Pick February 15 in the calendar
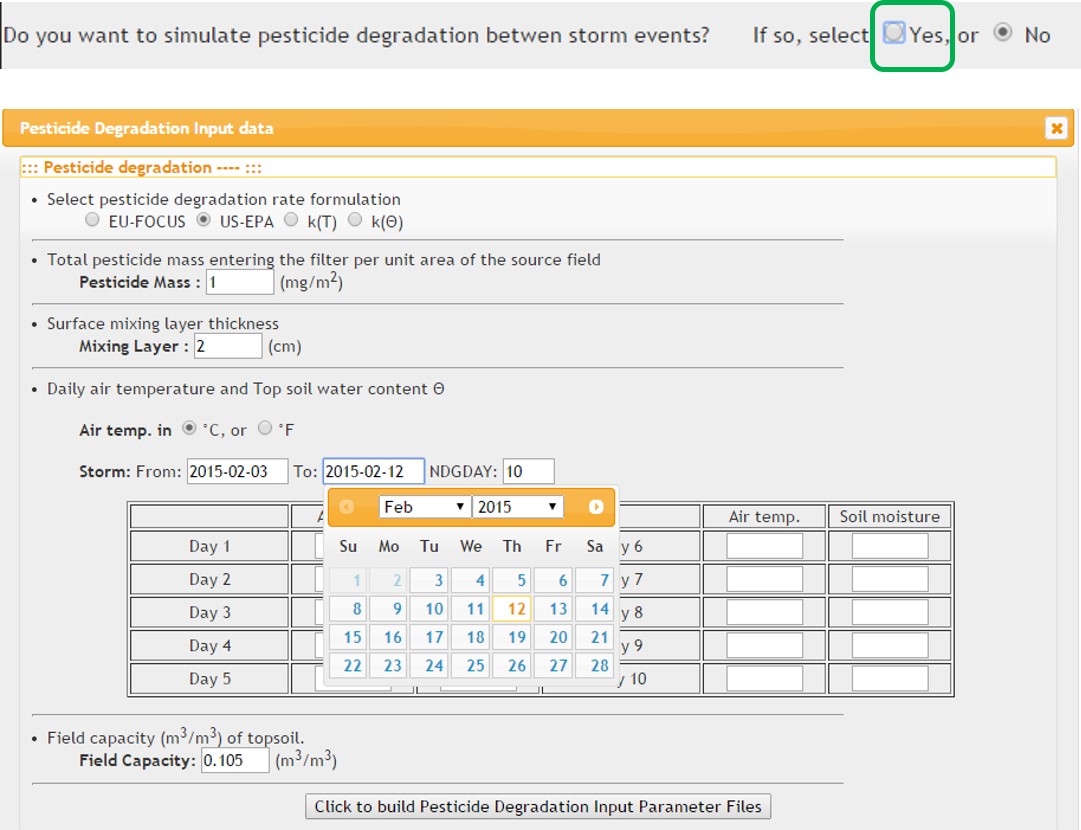This screenshot has height=830, width=1081. point(348,637)
